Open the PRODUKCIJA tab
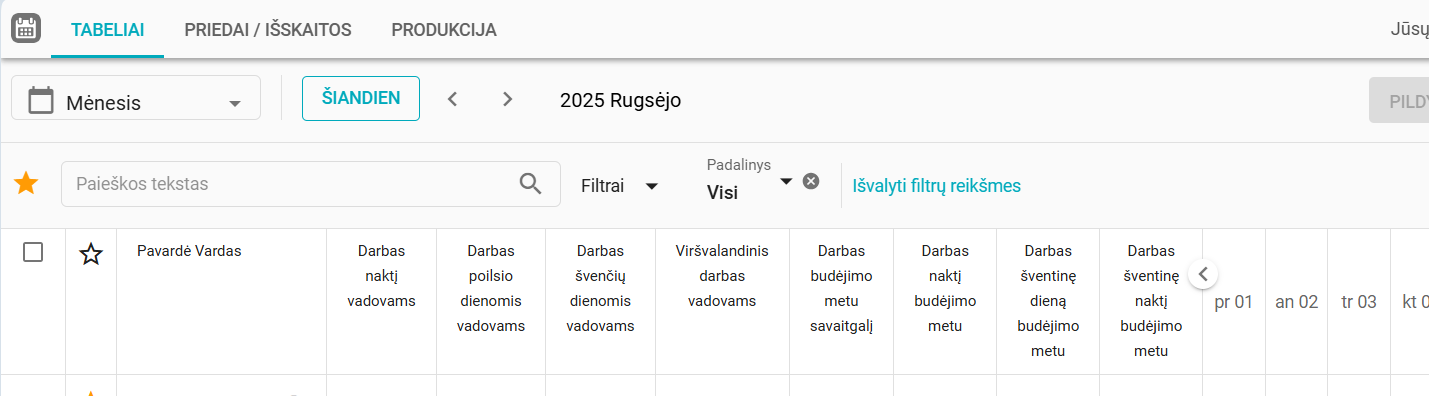The height and width of the screenshot is (396, 1429). (444, 30)
